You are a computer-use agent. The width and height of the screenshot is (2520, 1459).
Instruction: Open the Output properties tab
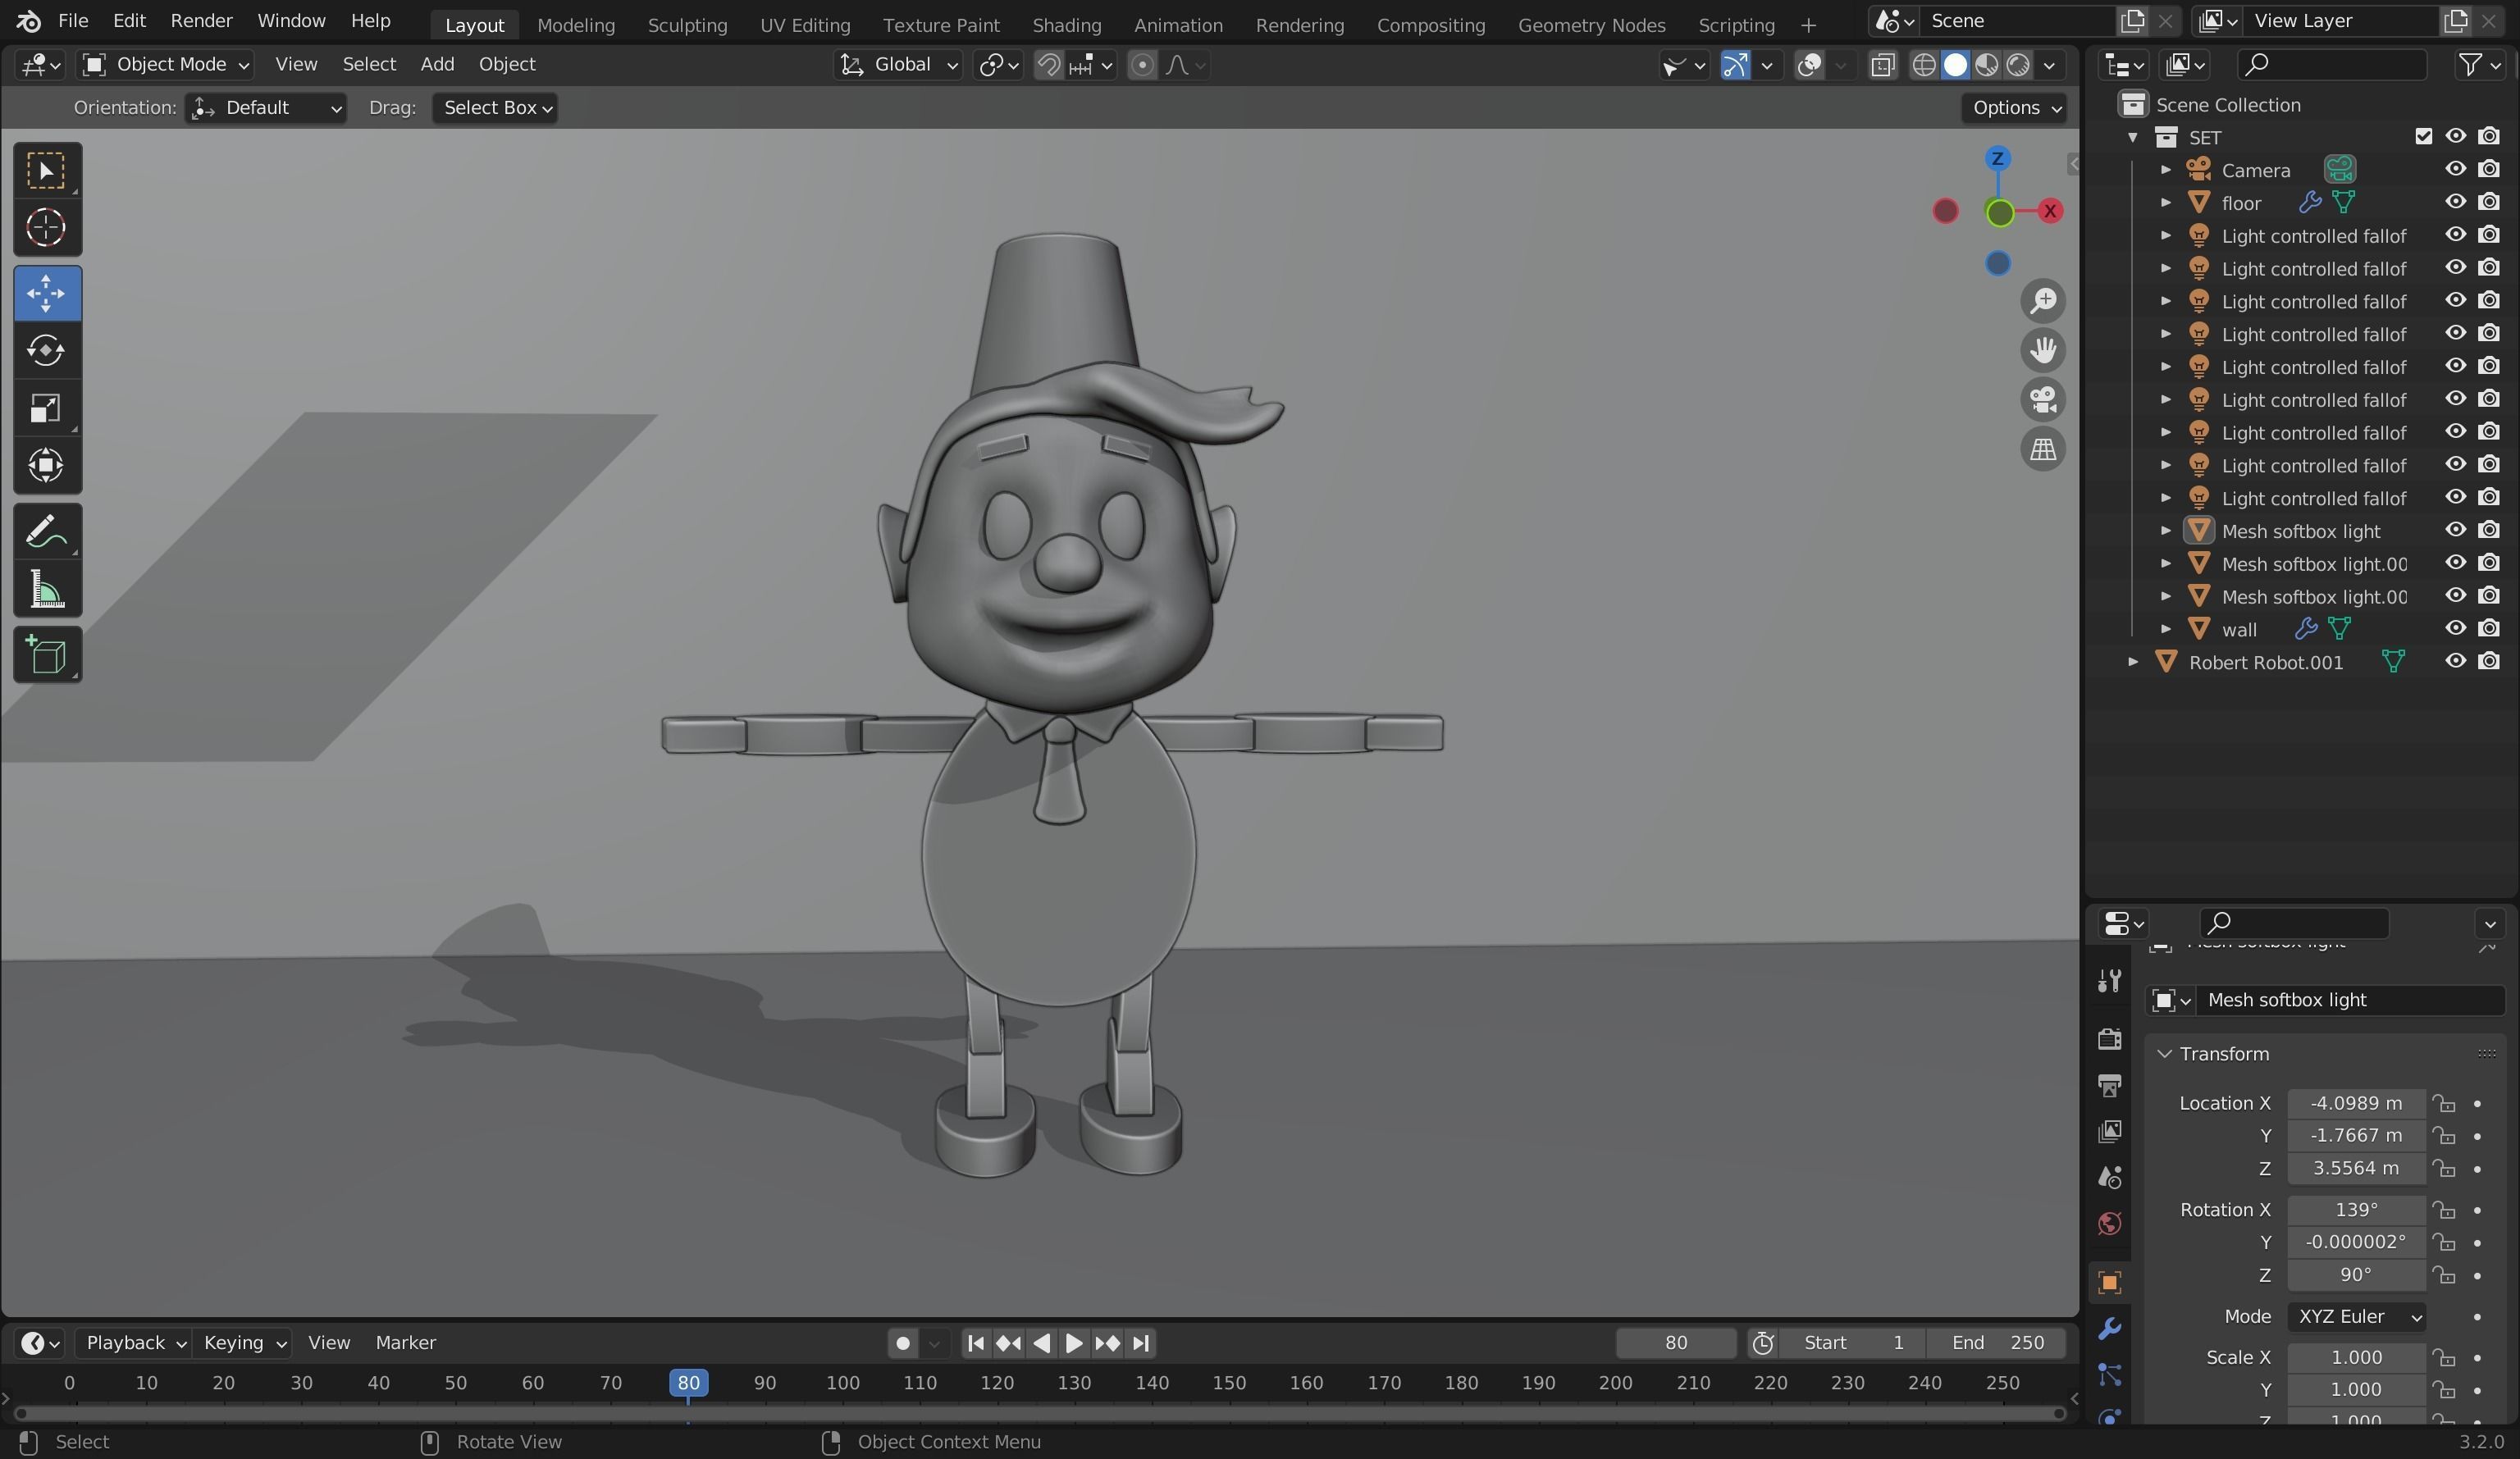click(x=2109, y=1085)
